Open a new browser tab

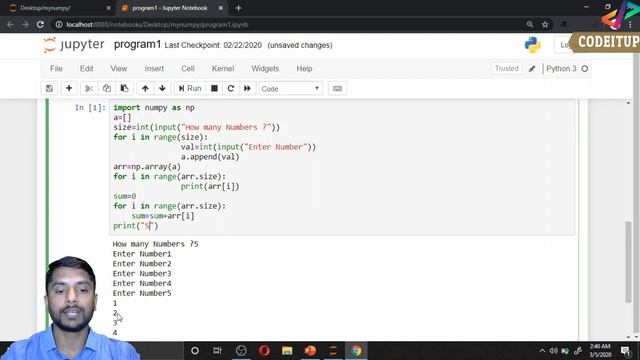238,8
